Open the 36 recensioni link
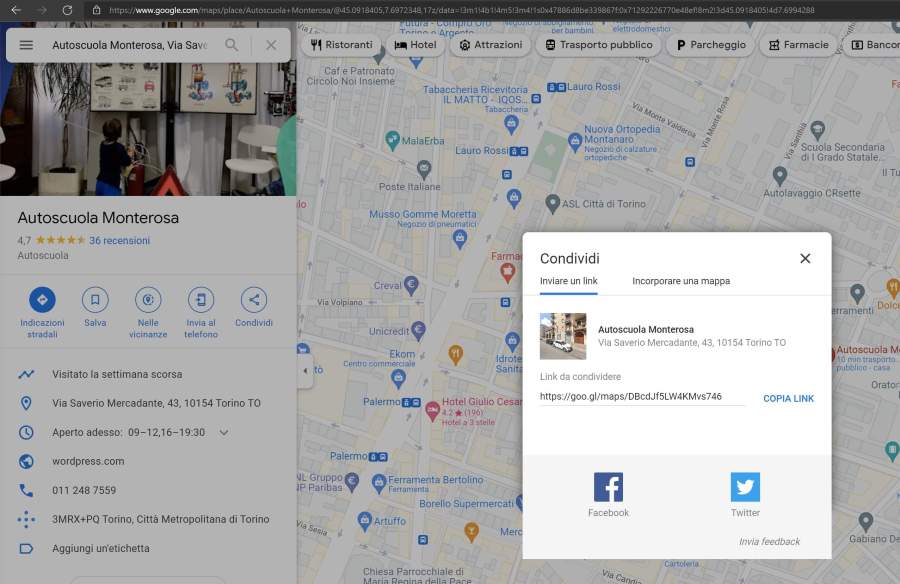This screenshot has height=584, width=900. (x=119, y=240)
